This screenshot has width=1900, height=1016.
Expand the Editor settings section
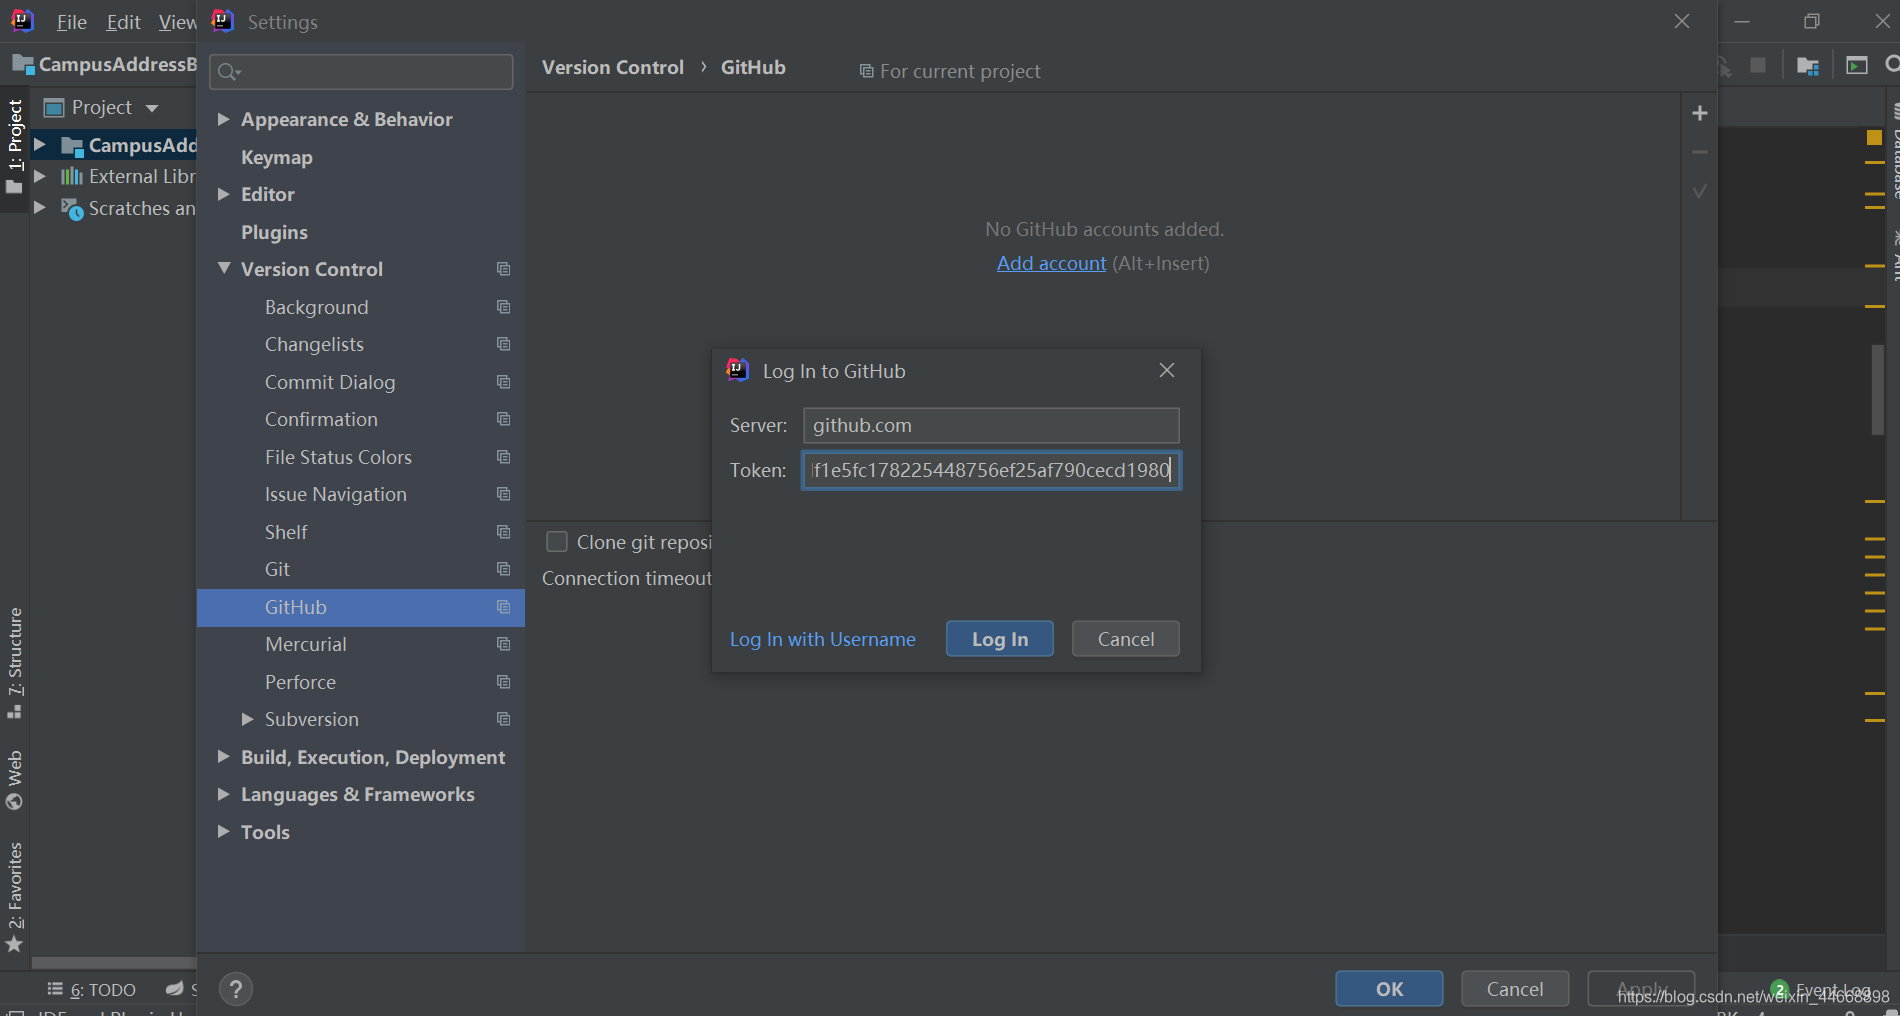(x=224, y=194)
